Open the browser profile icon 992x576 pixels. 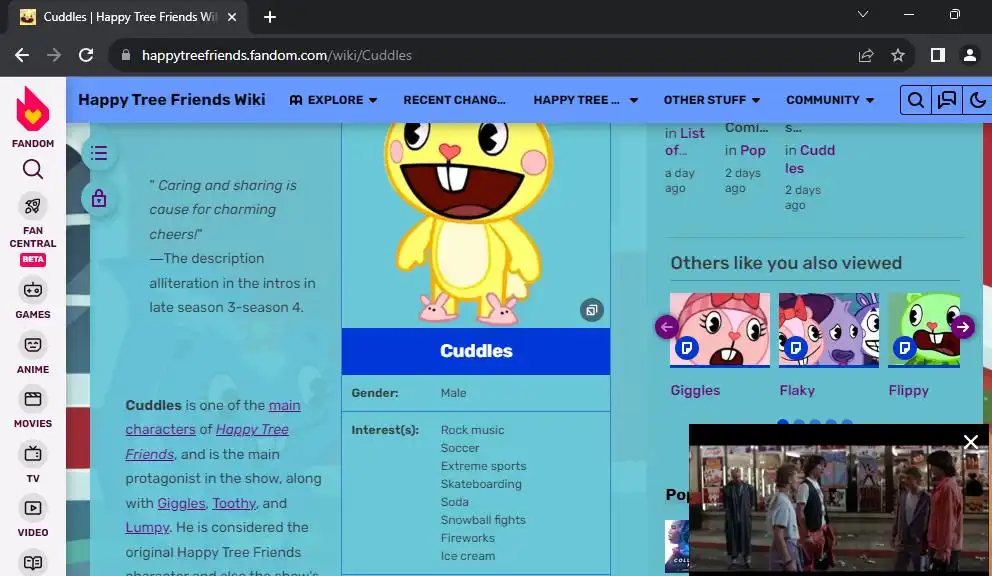(x=970, y=56)
